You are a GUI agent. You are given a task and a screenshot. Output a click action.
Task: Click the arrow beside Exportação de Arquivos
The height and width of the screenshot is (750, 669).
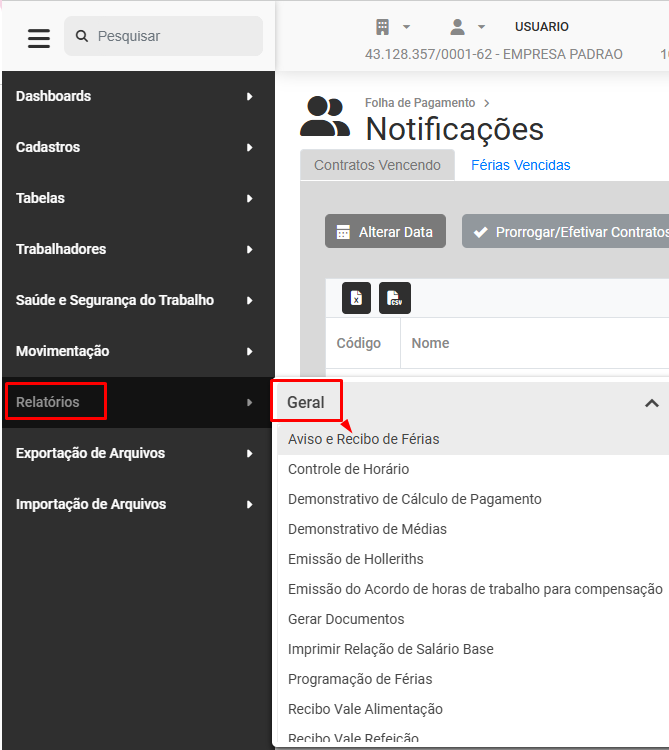pos(249,453)
